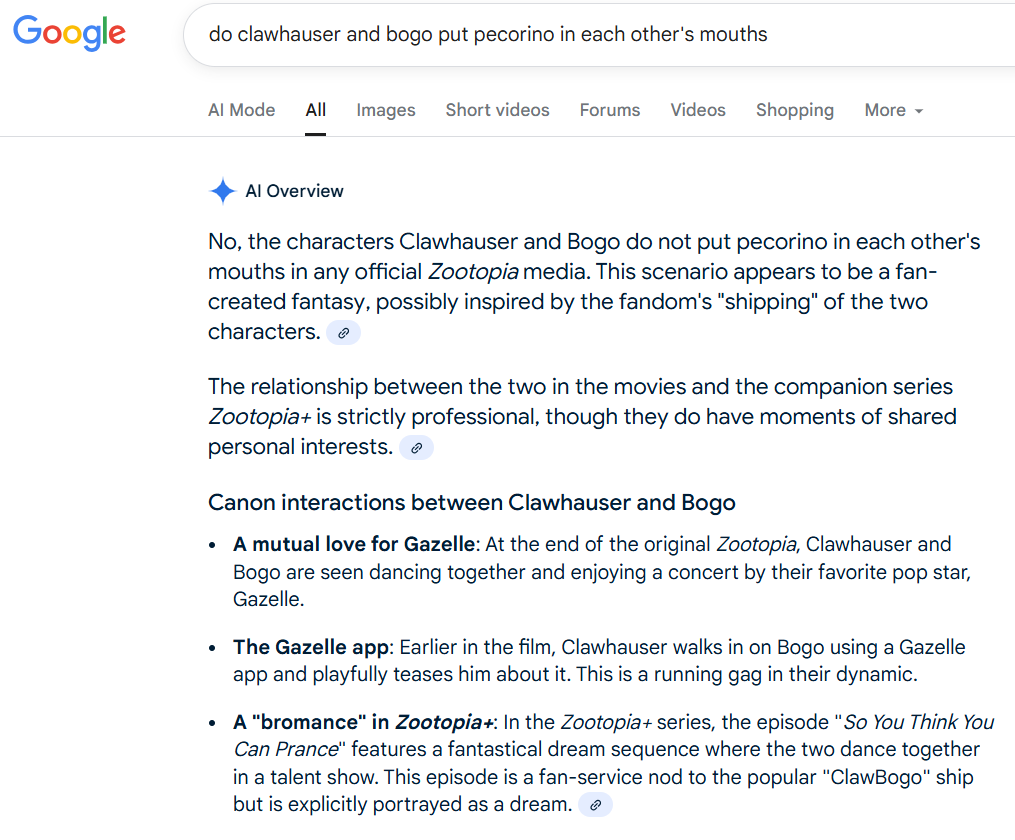Open the Videos tab
The width and height of the screenshot is (1015, 840).
698,110
